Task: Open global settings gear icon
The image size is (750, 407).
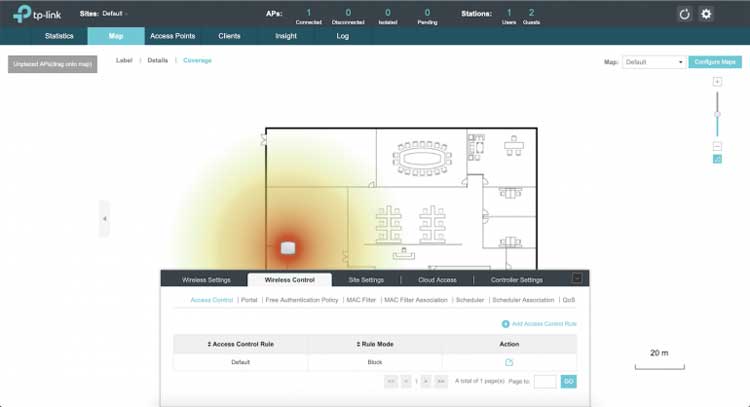Action: pyautogui.click(x=706, y=14)
